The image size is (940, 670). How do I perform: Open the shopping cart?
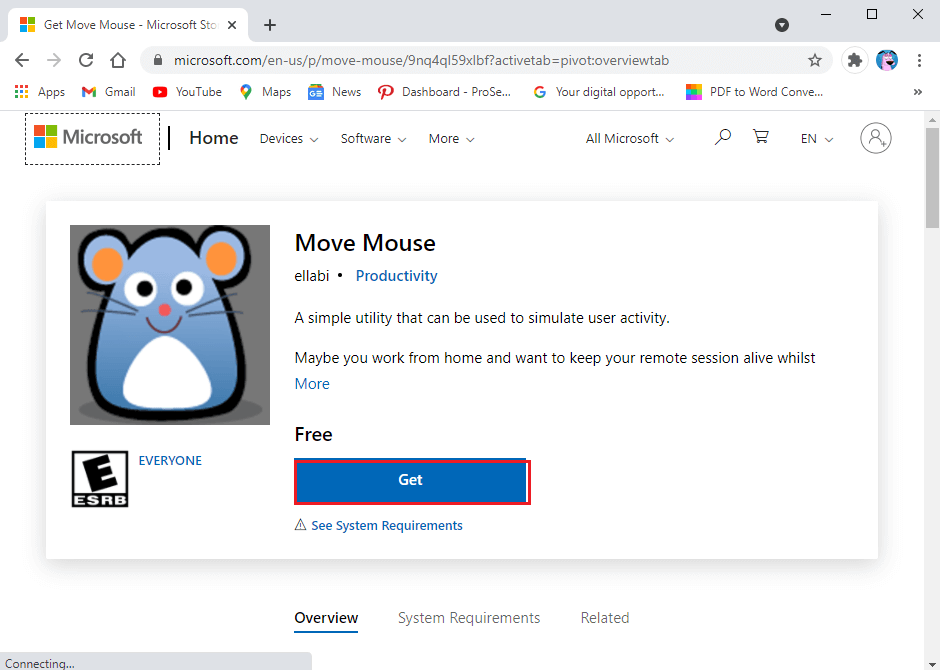point(761,136)
